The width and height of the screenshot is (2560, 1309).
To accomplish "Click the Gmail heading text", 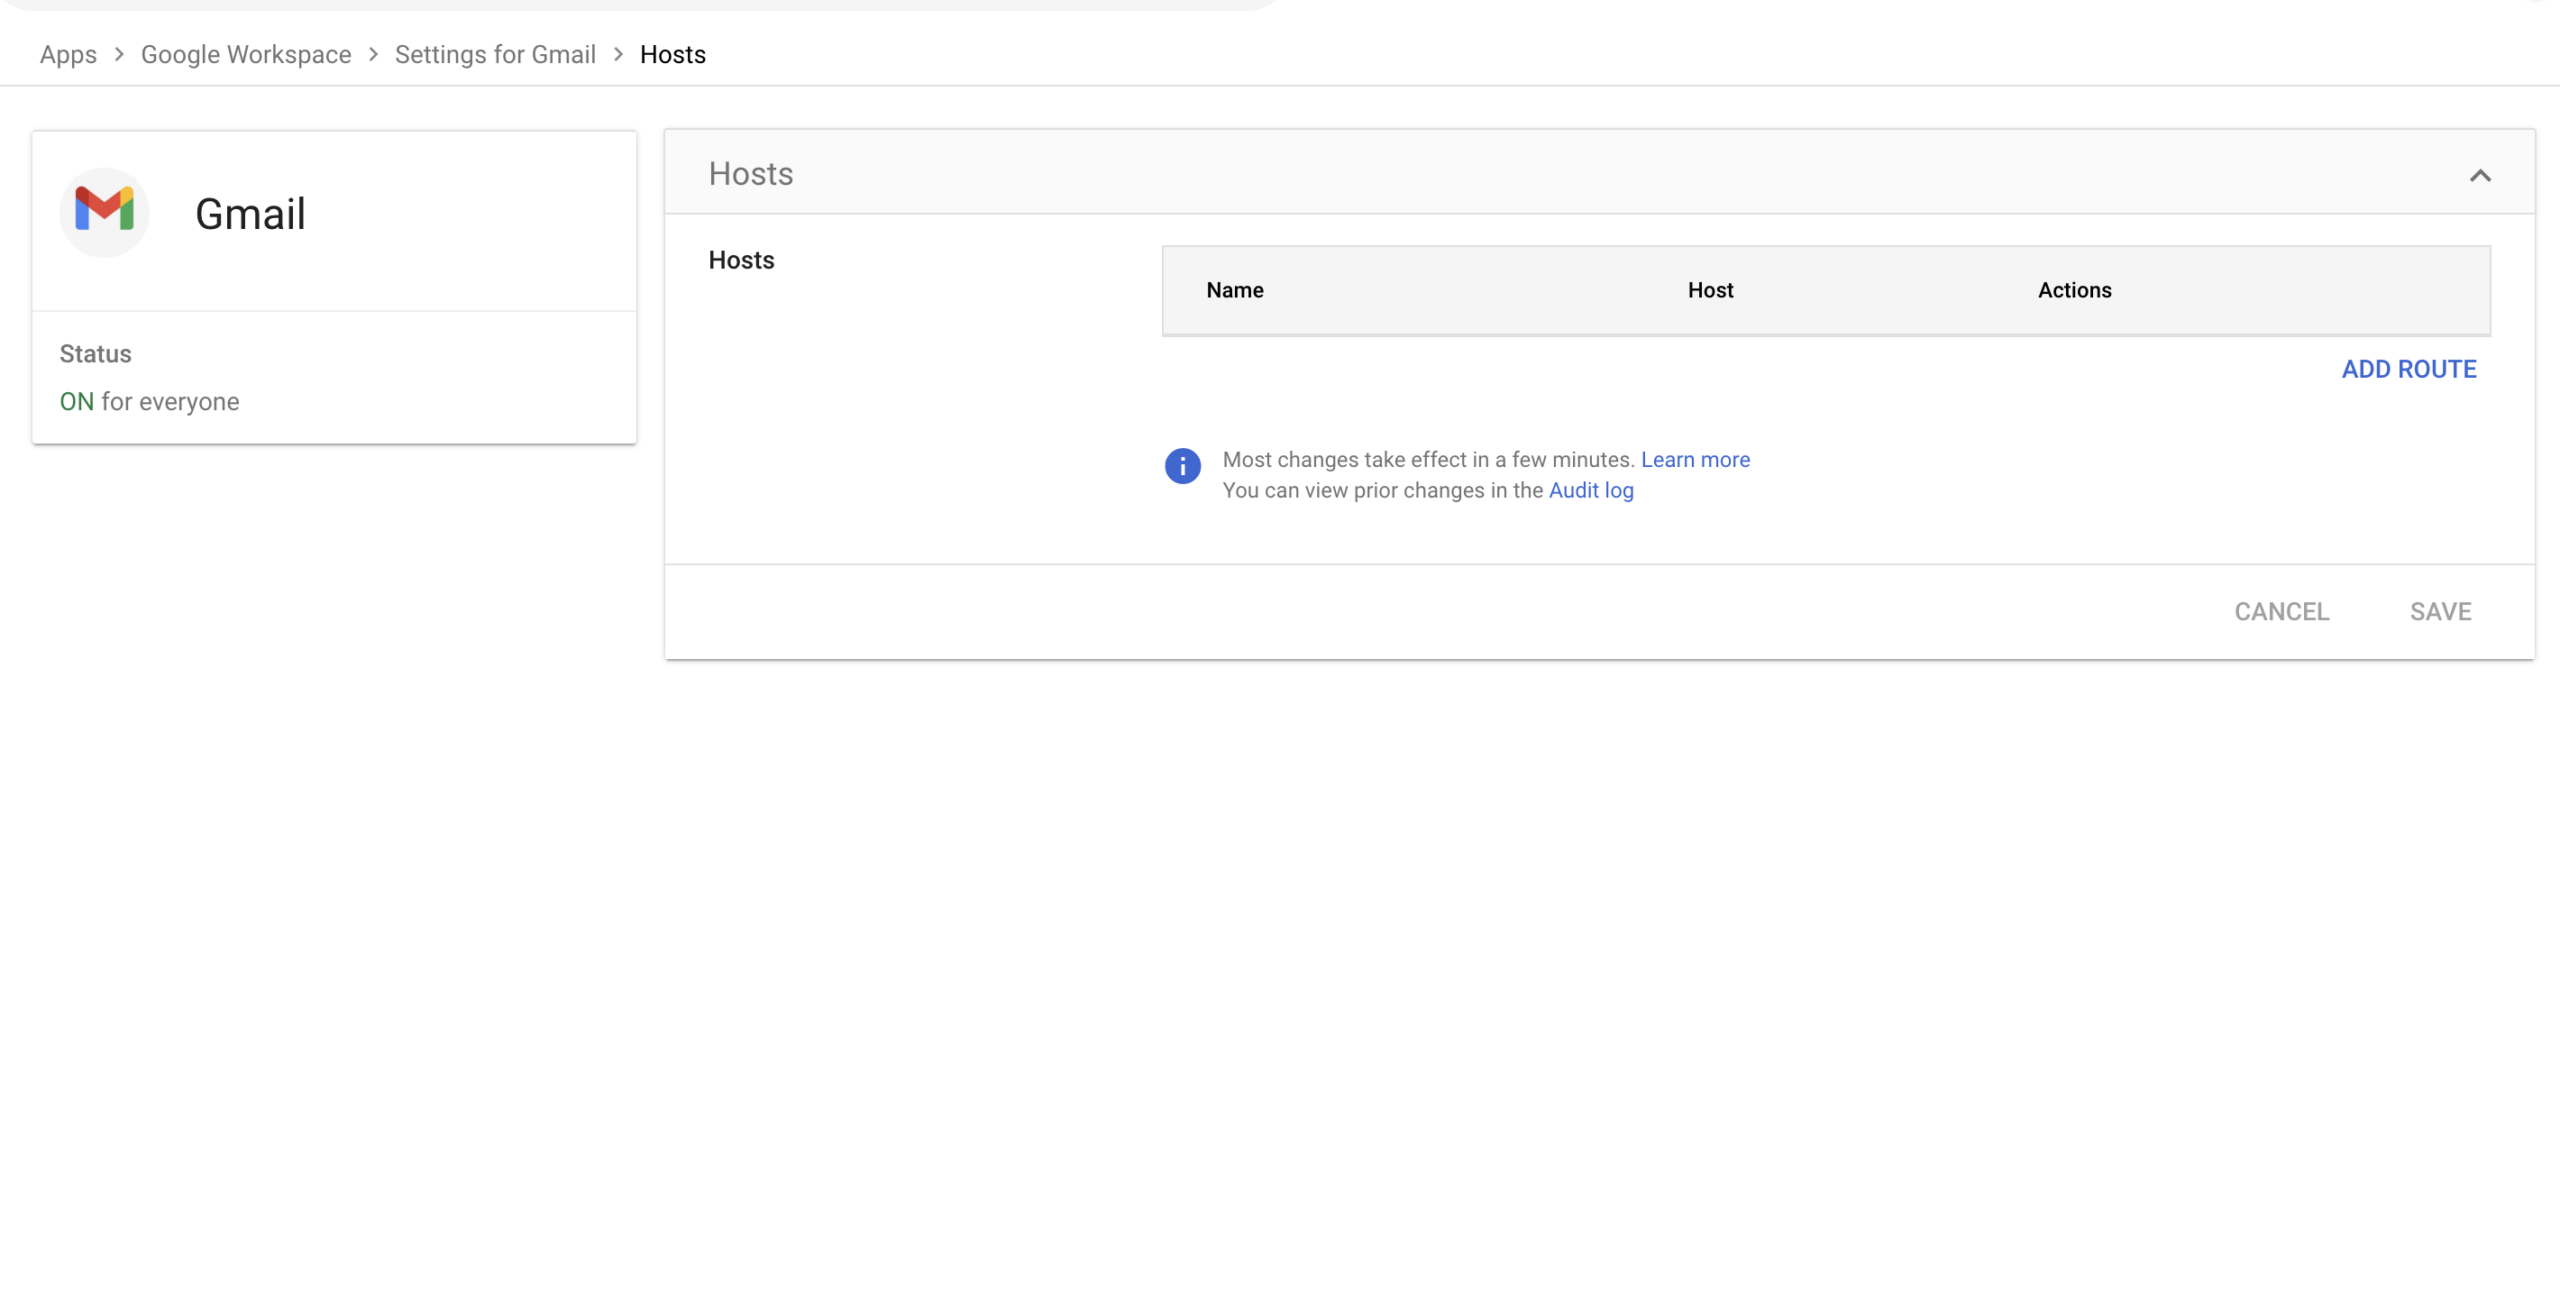I will (x=250, y=214).
